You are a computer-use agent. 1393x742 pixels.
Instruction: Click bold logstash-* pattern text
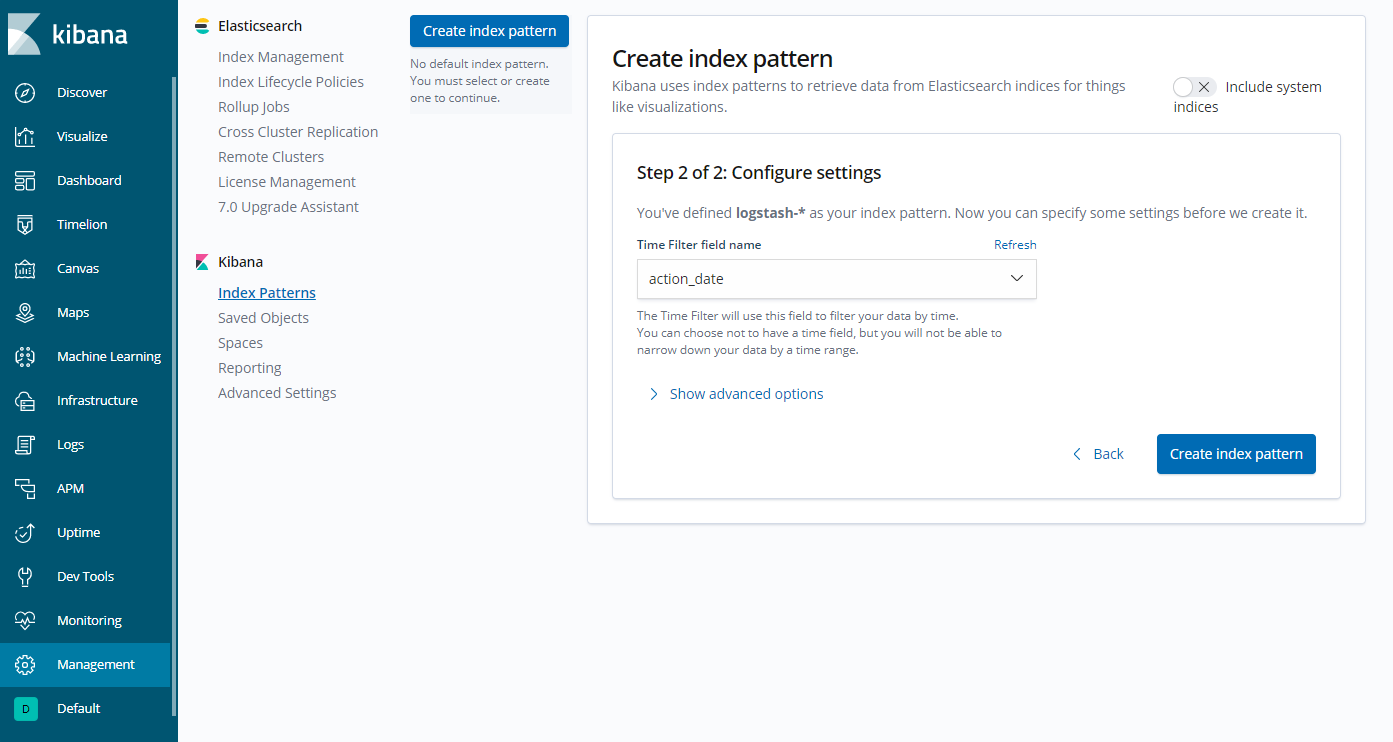pyautogui.click(x=770, y=213)
